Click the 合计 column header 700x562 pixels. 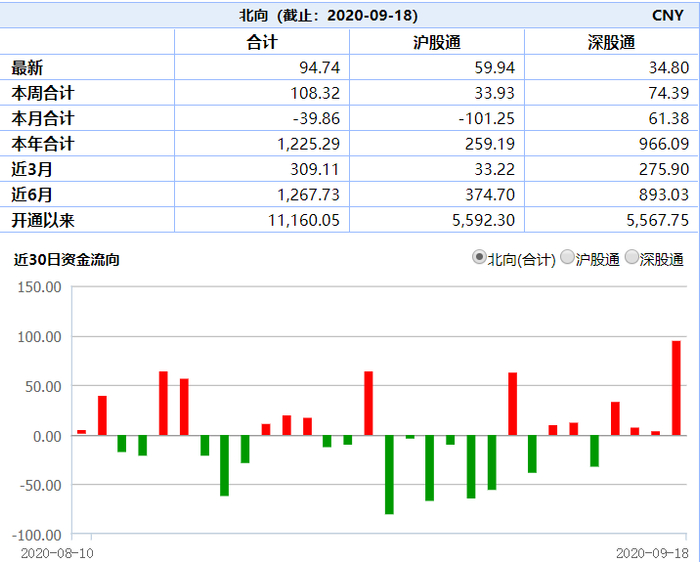(262, 42)
